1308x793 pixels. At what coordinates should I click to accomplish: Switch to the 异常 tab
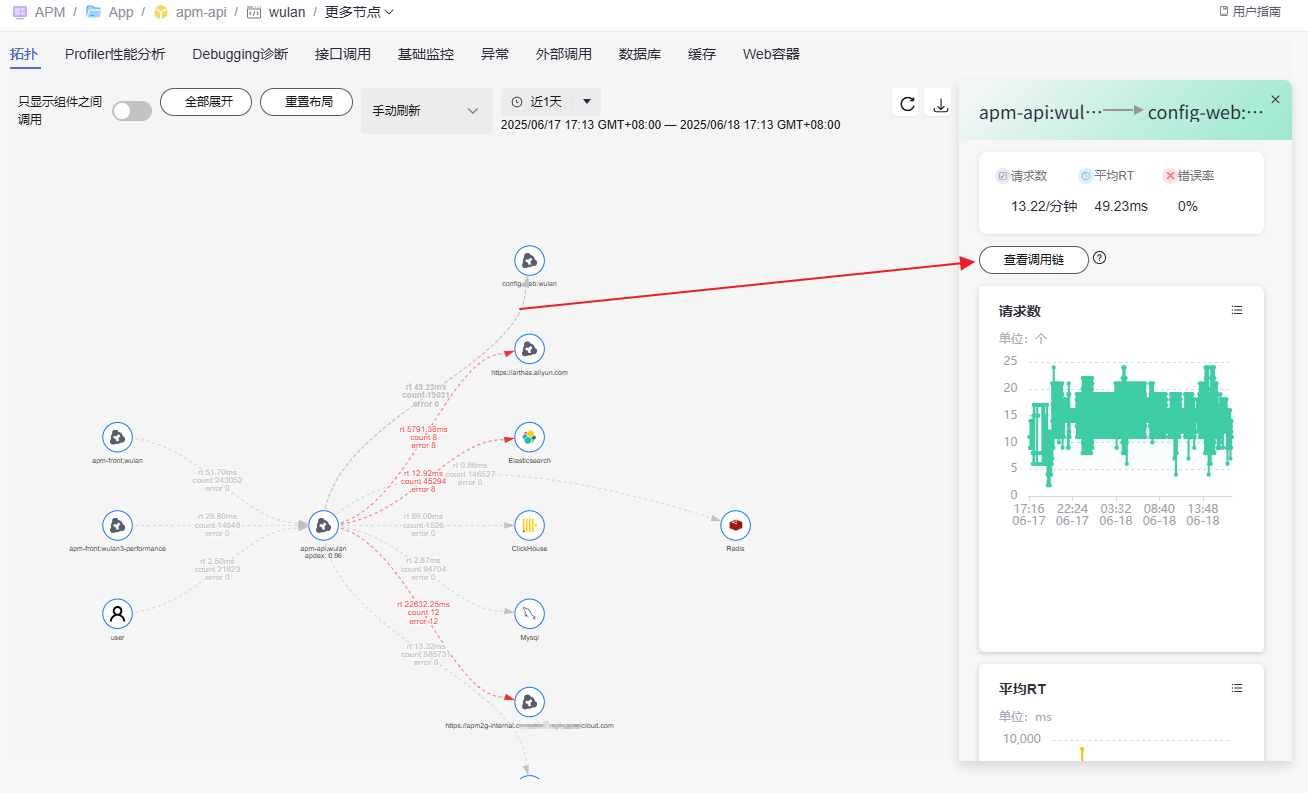tap(495, 54)
